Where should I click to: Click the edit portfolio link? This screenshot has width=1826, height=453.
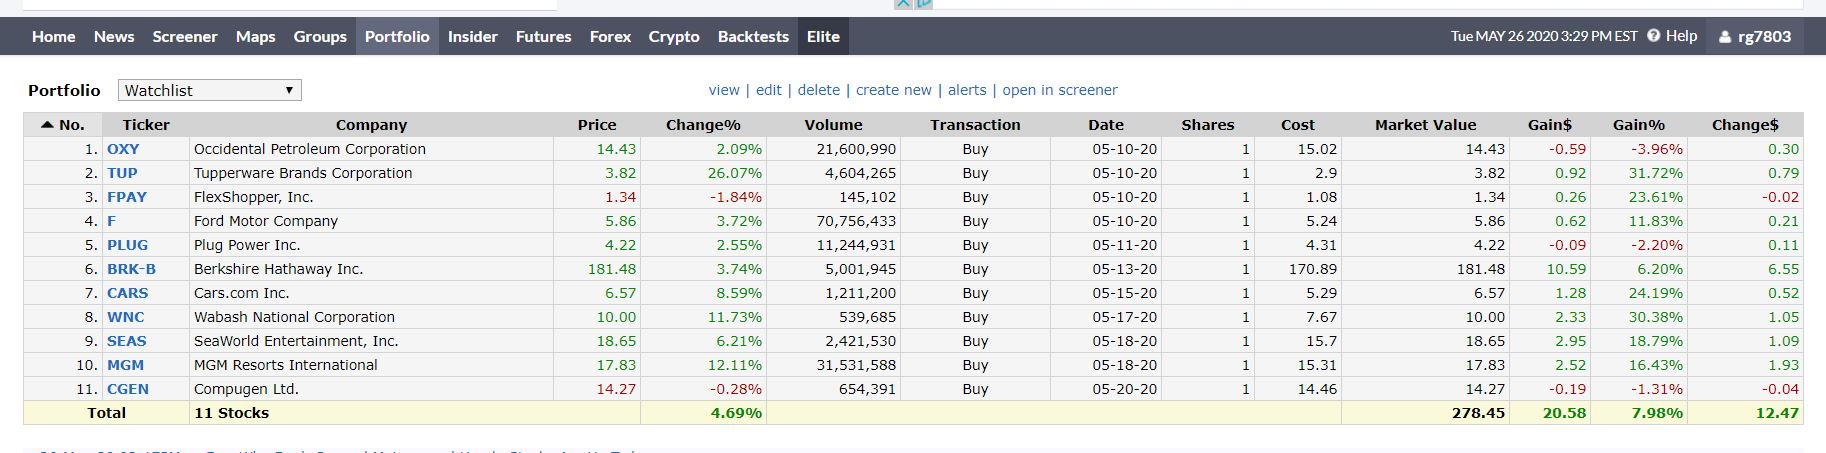coord(768,90)
